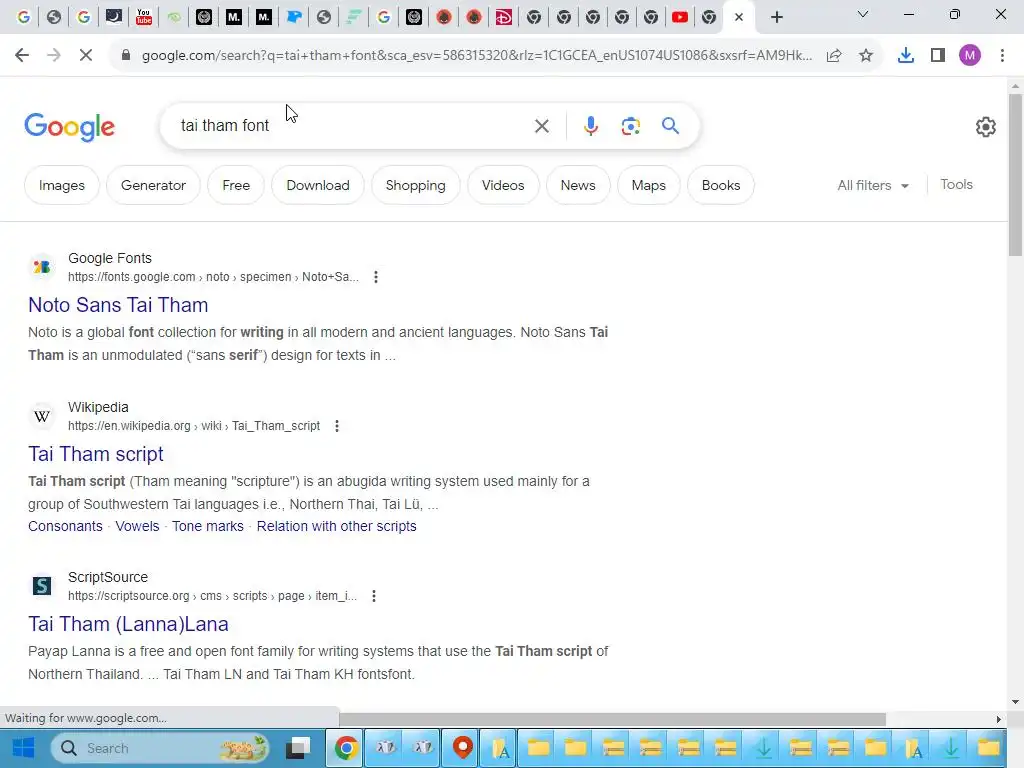Open the tab search chevron
The image size is (1024, 768).
pos(863,14)
